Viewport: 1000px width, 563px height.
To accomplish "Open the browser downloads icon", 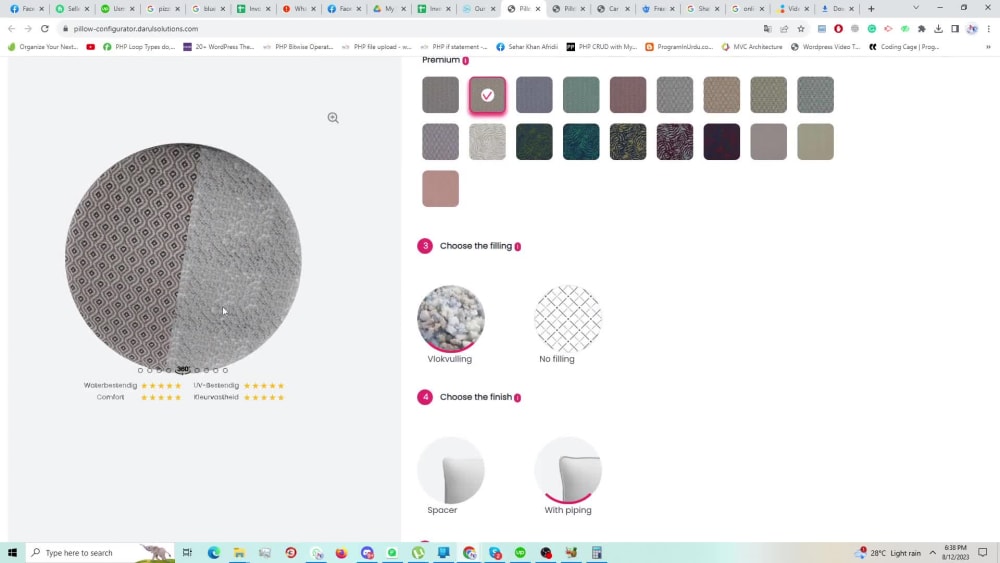I will point(938,29).
